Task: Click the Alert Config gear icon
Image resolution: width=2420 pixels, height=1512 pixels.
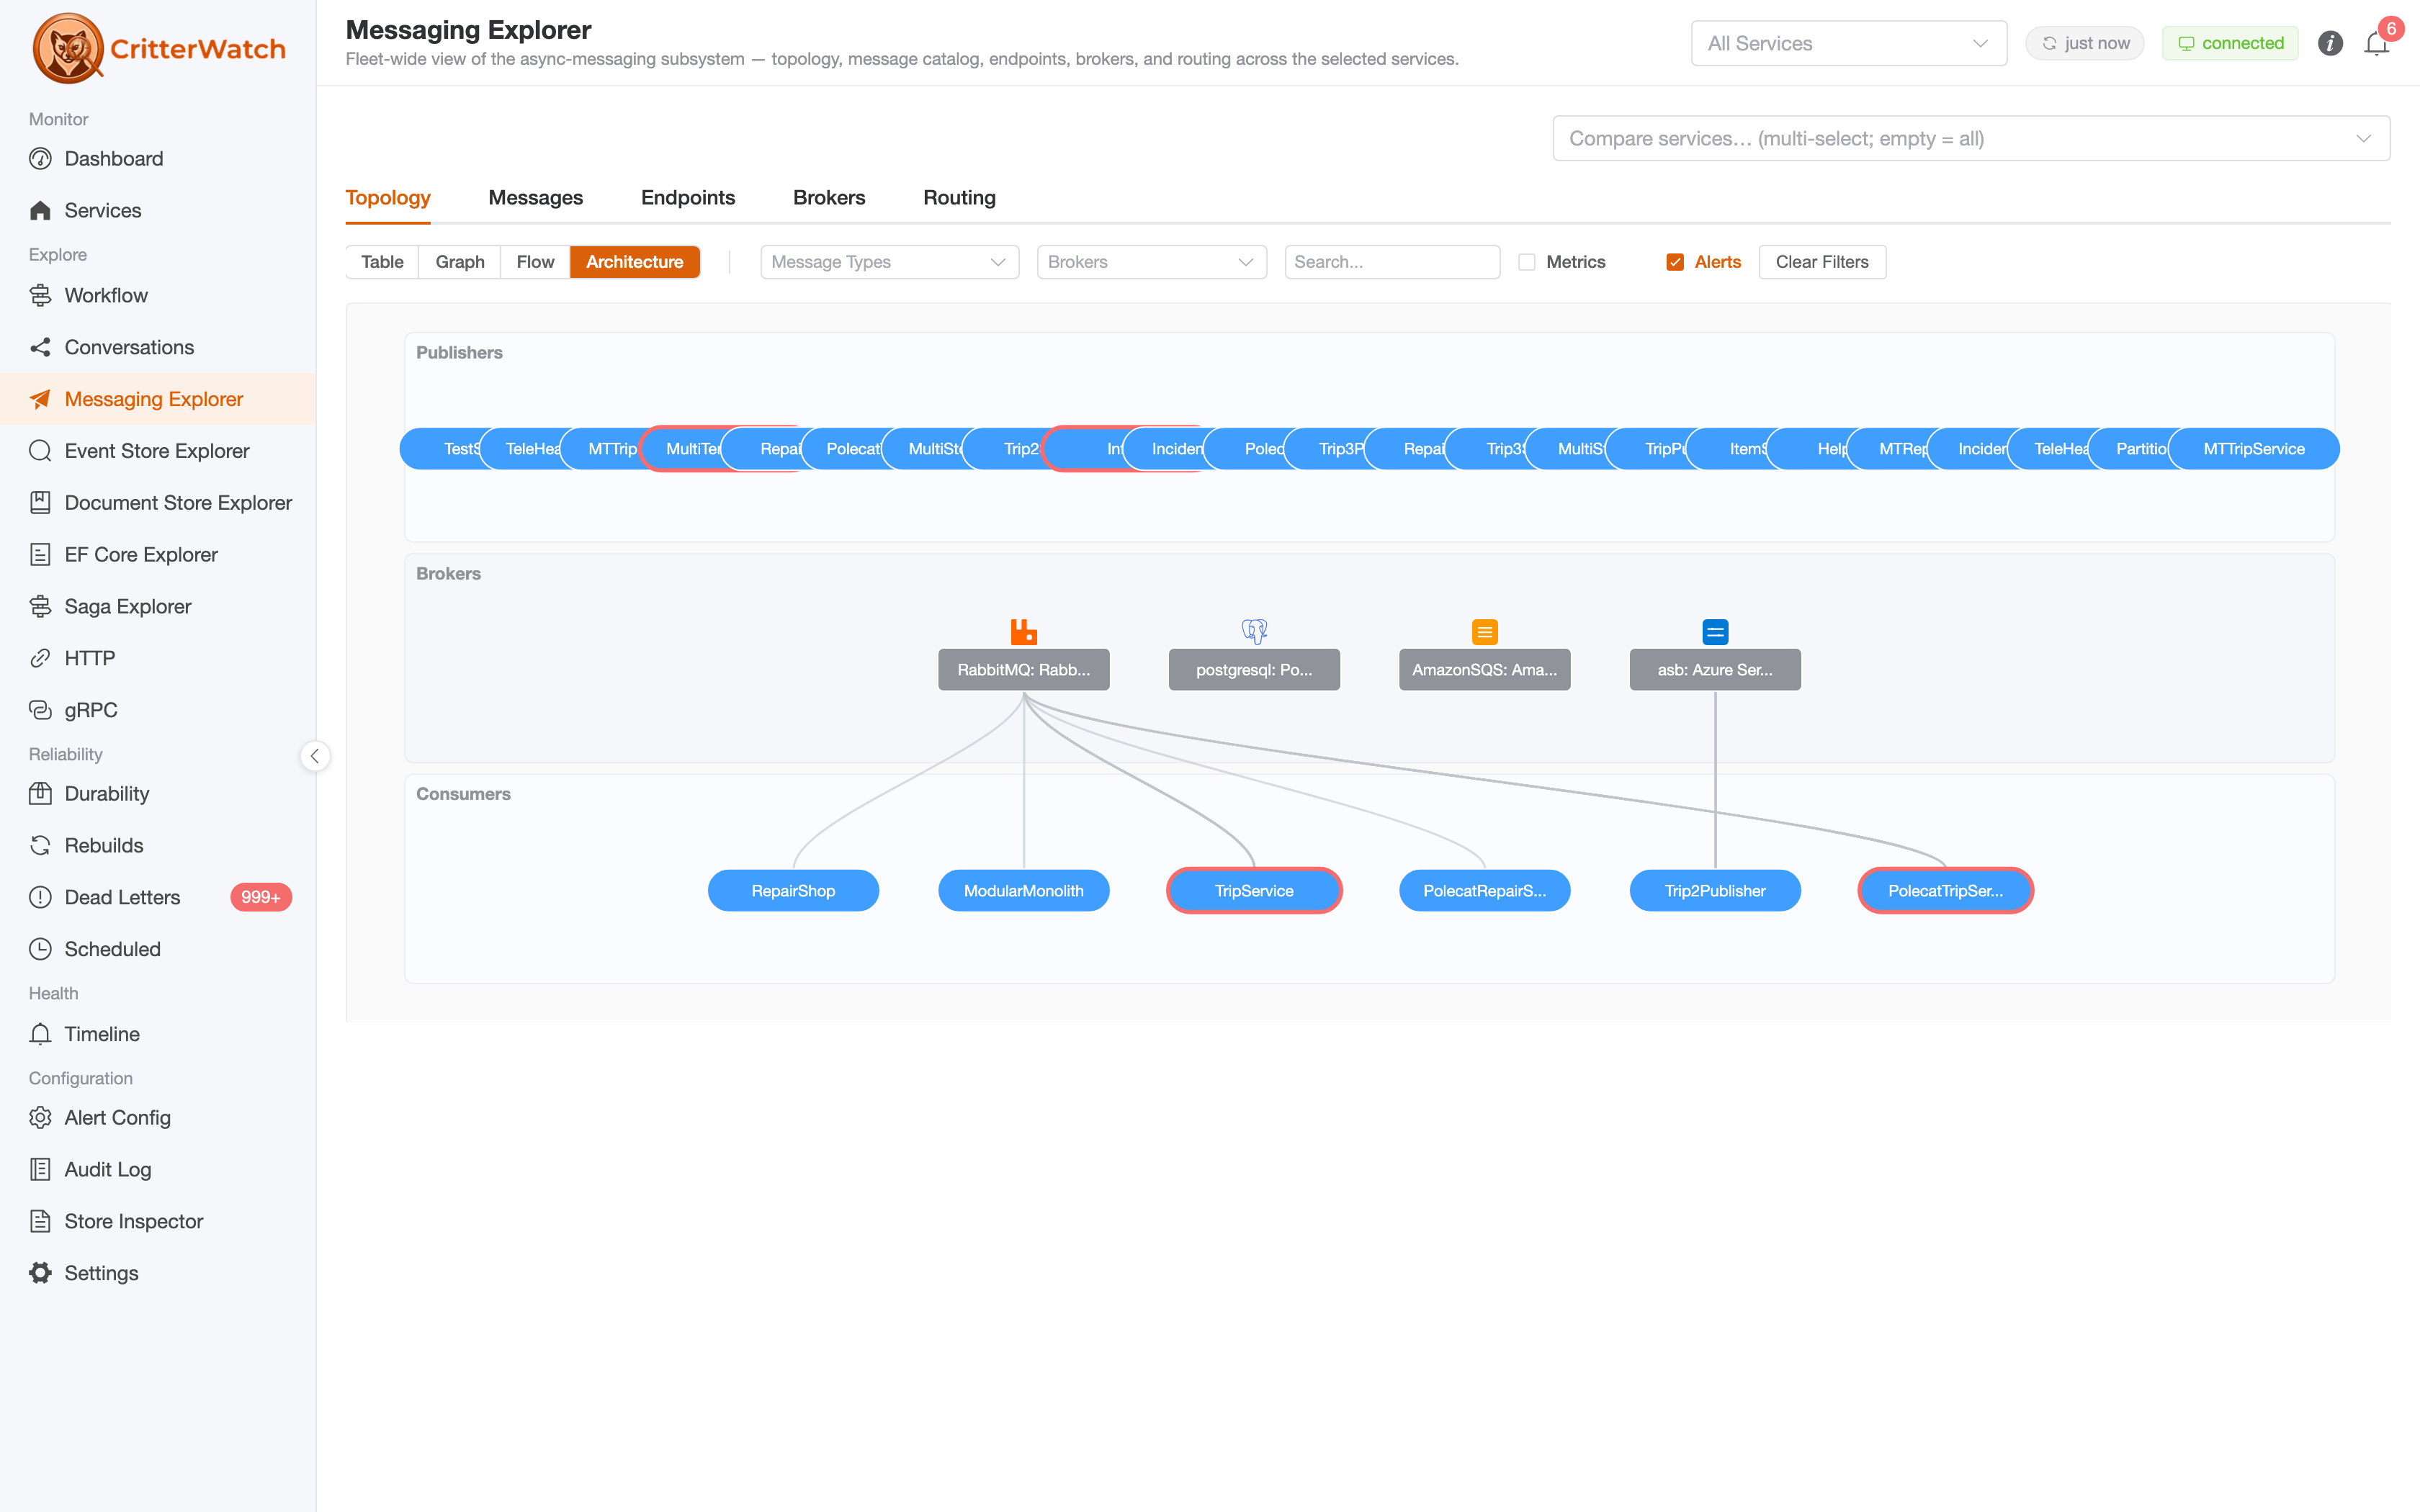Action: [x=40, y=1118]
